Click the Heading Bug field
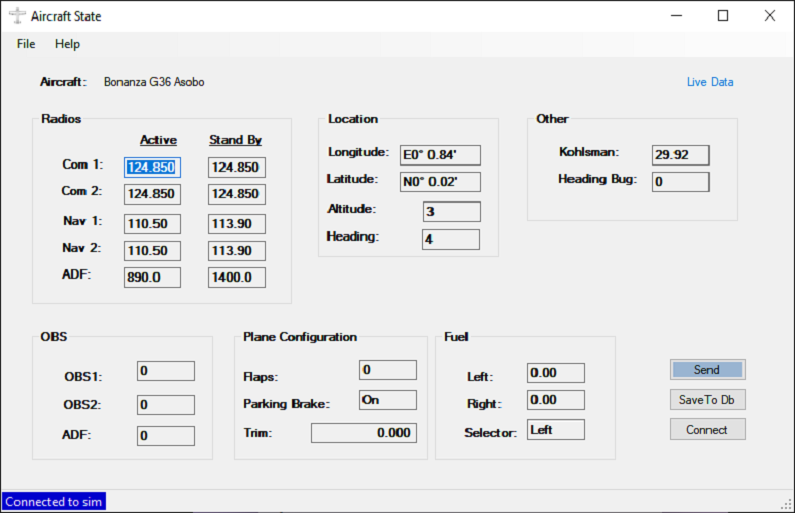The image size is (795, 513). pyautogui.click(x=680, y=181)
